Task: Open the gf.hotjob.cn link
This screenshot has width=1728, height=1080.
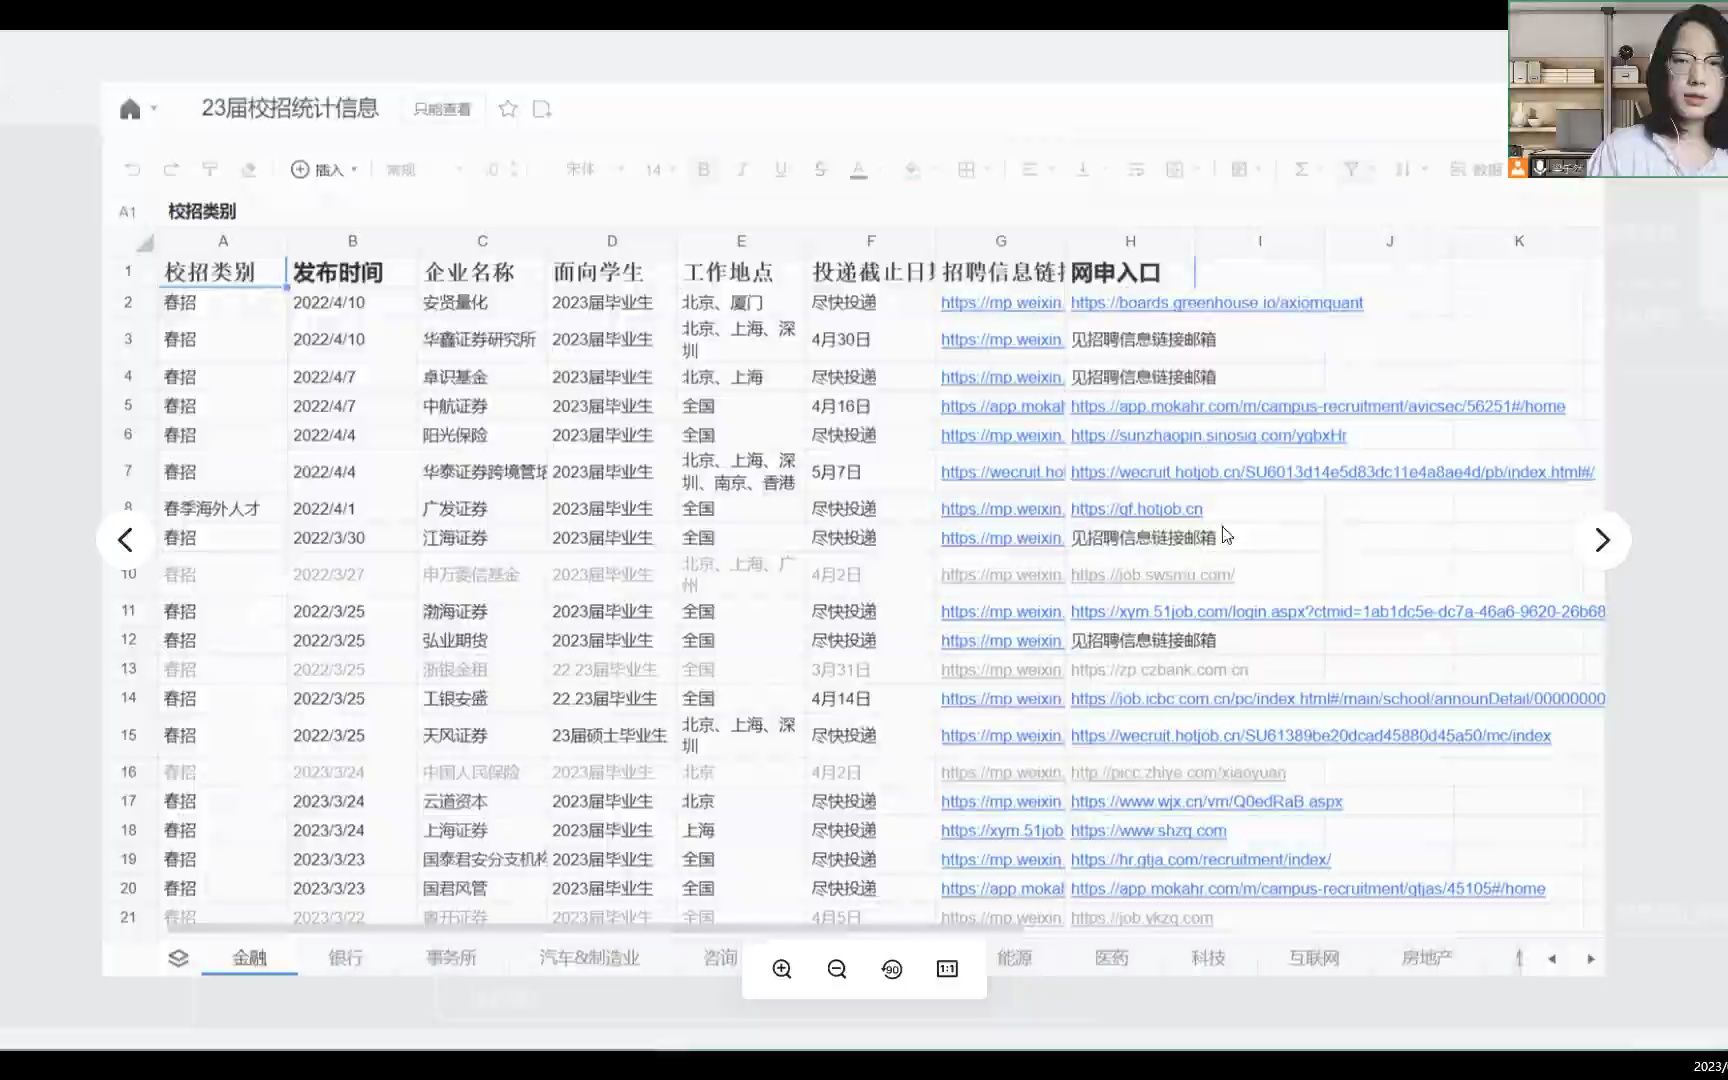Action: 1137,509
